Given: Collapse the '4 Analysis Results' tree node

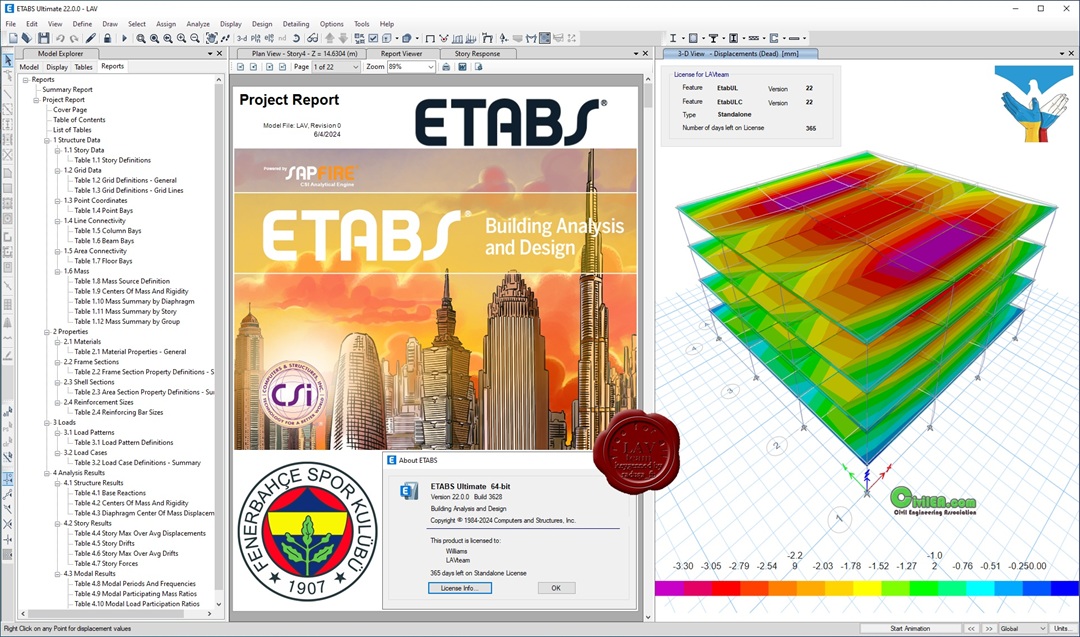Looking at the screenshot, I should 47,473.
